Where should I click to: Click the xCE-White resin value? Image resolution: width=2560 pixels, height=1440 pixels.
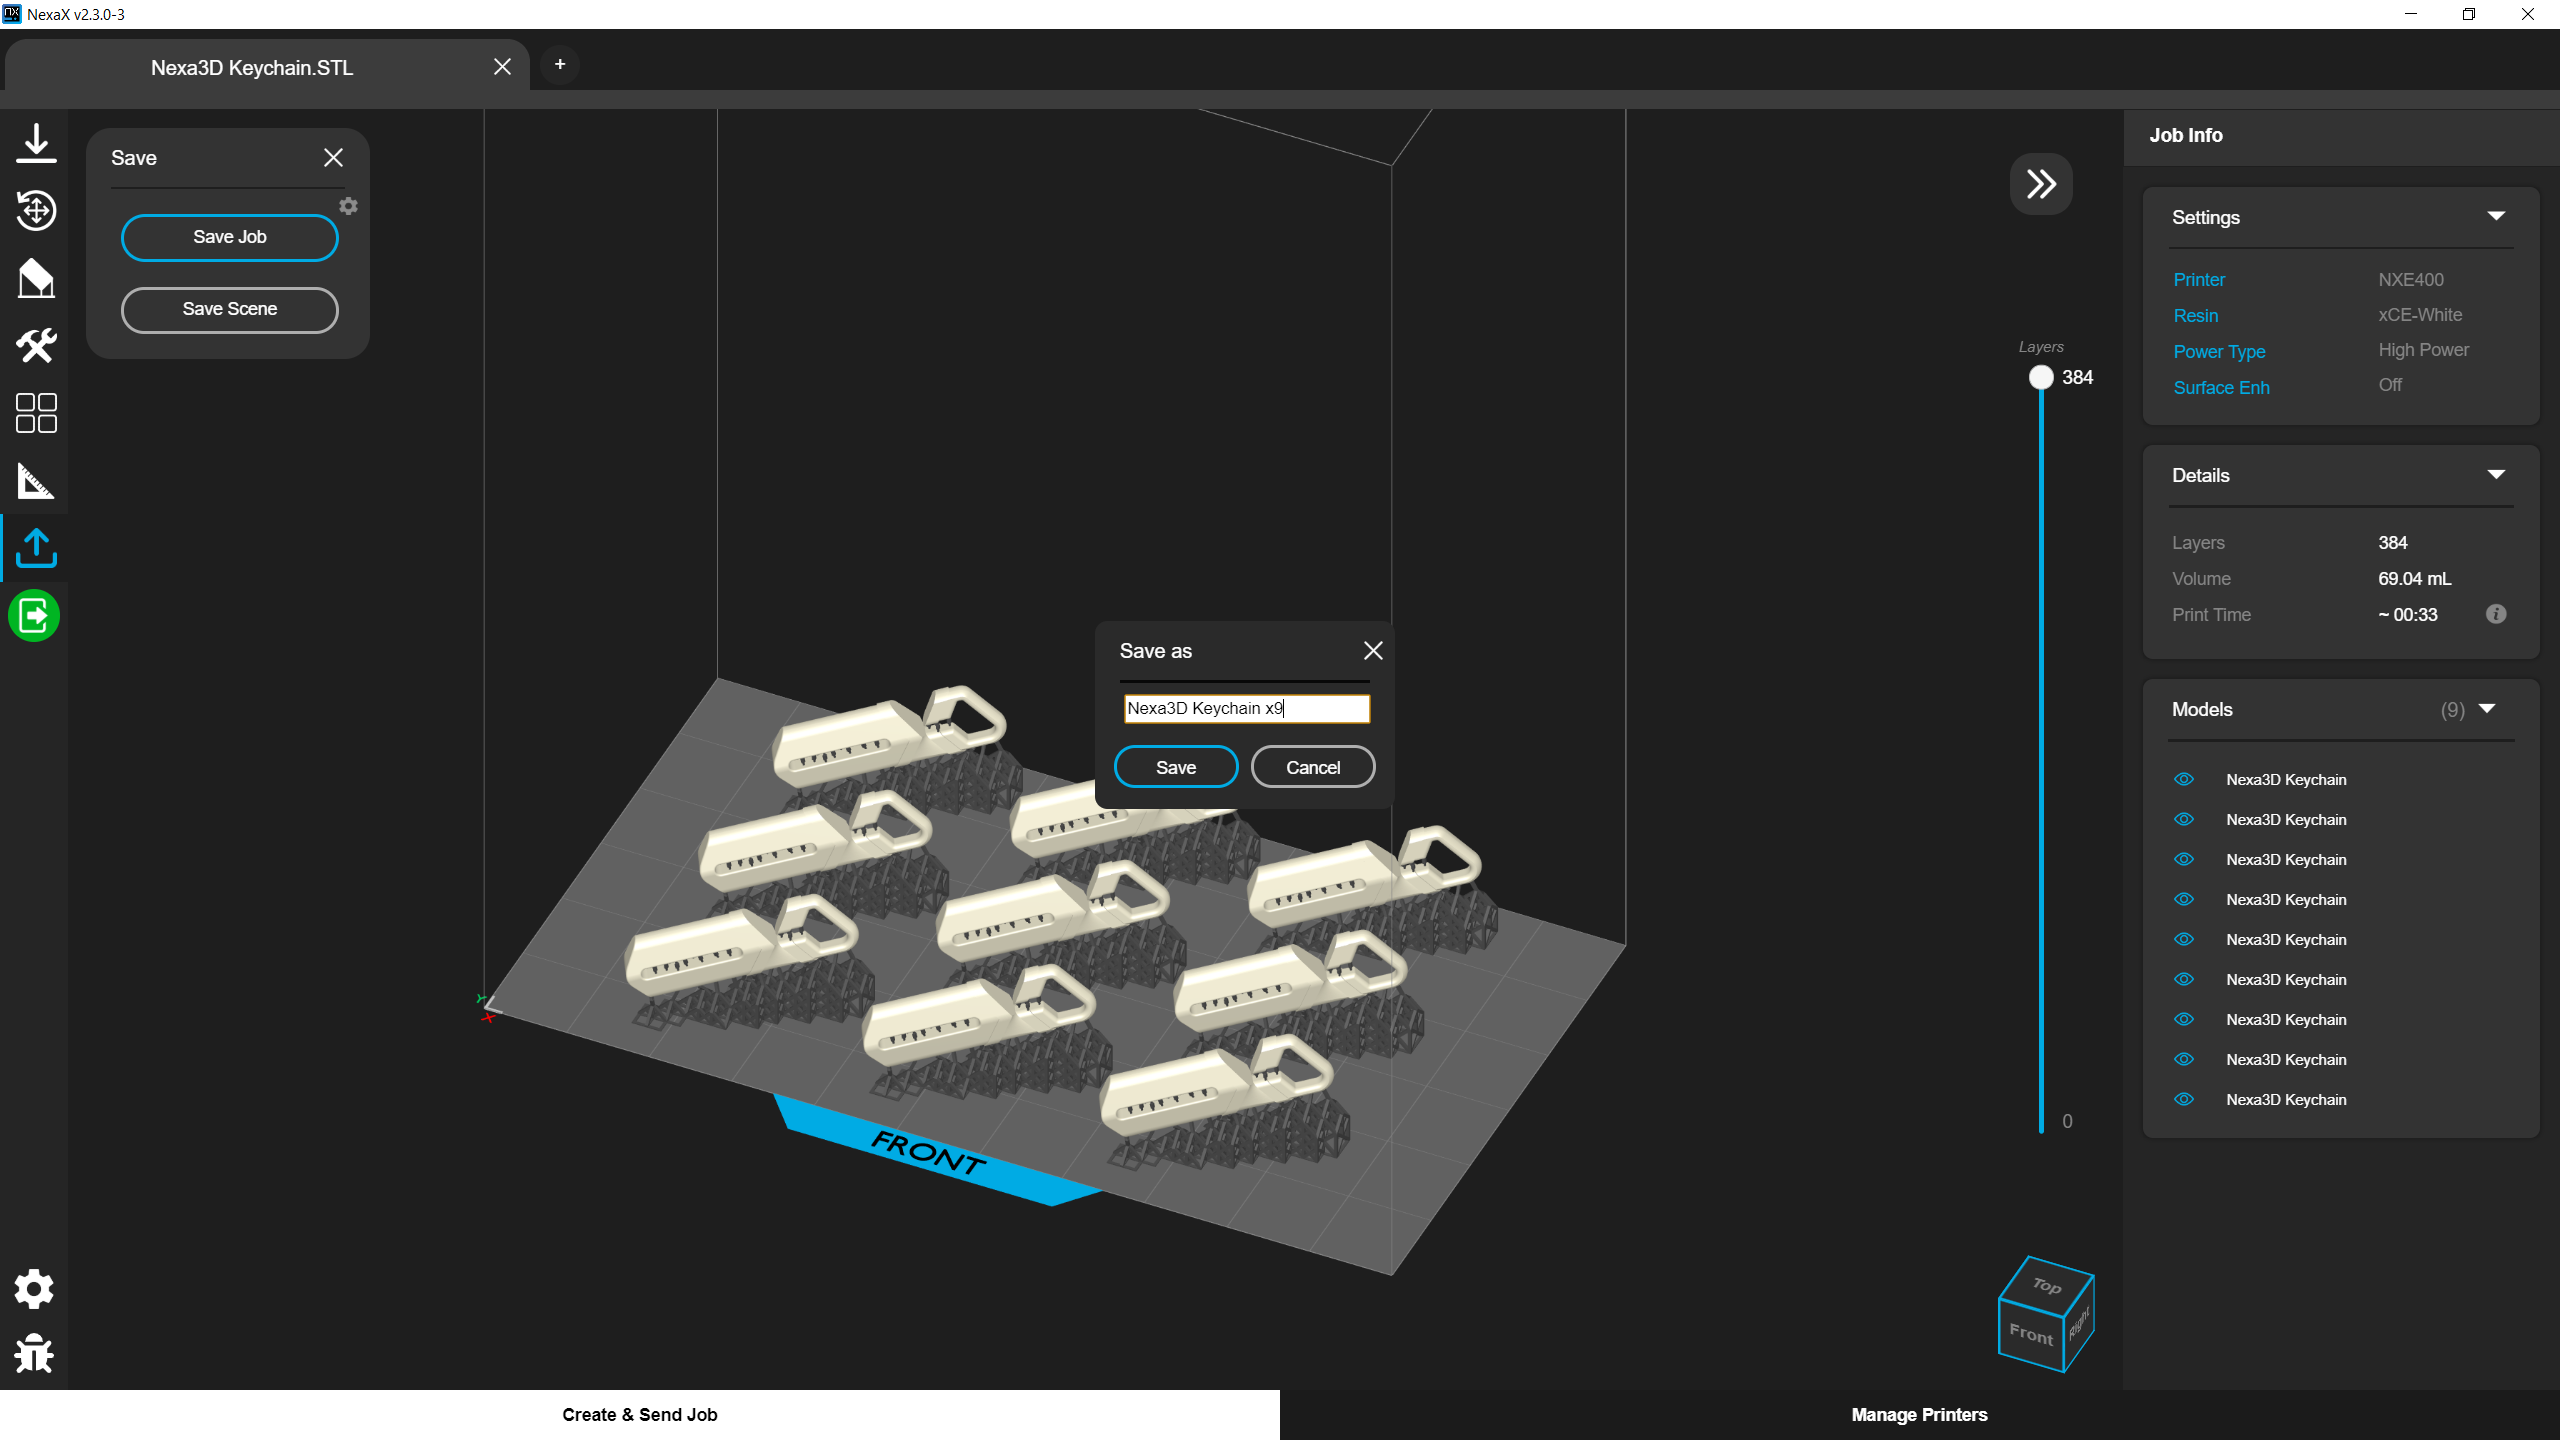tap(2420, 315)
